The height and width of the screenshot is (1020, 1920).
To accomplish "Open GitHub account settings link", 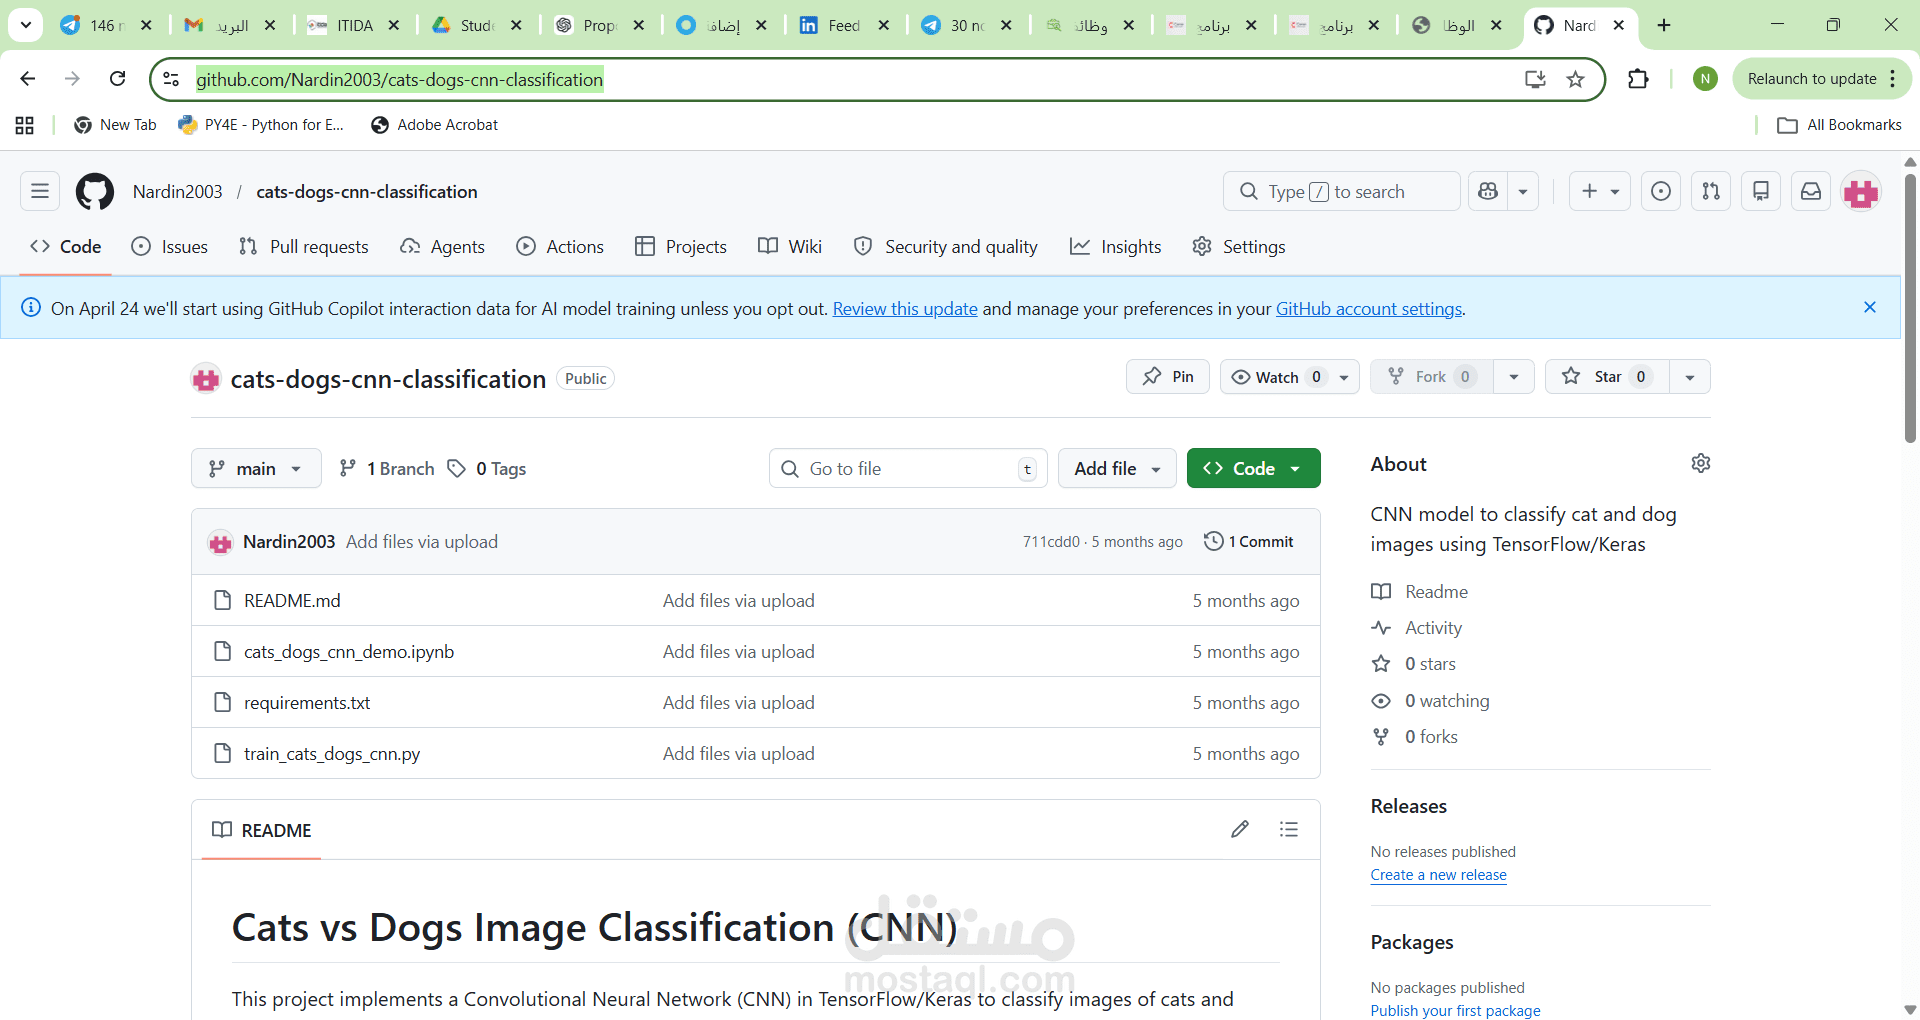I will (1369, 309).
